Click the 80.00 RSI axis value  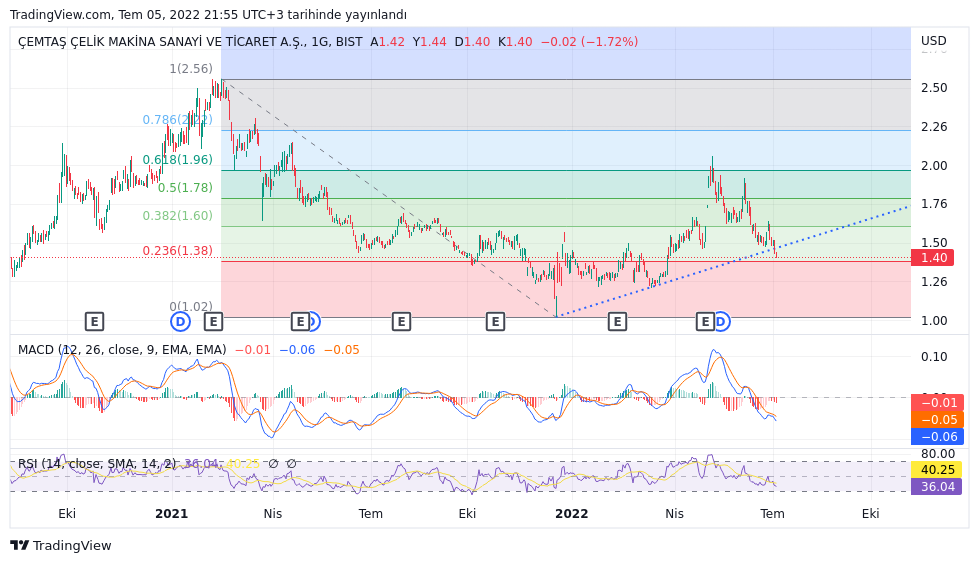pyautogui.click(x=938, y=454)
